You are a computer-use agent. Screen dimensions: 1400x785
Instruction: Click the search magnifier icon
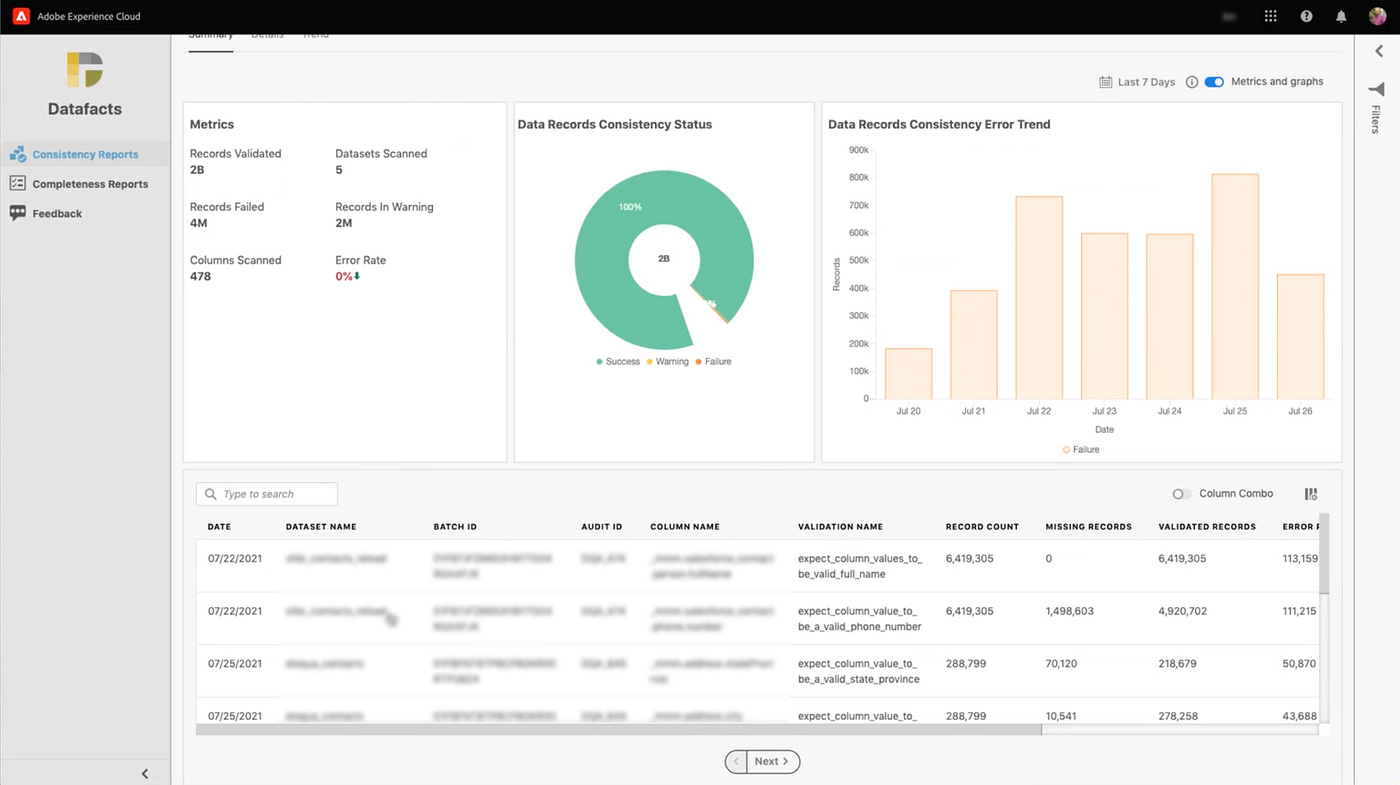click(211, 494)
